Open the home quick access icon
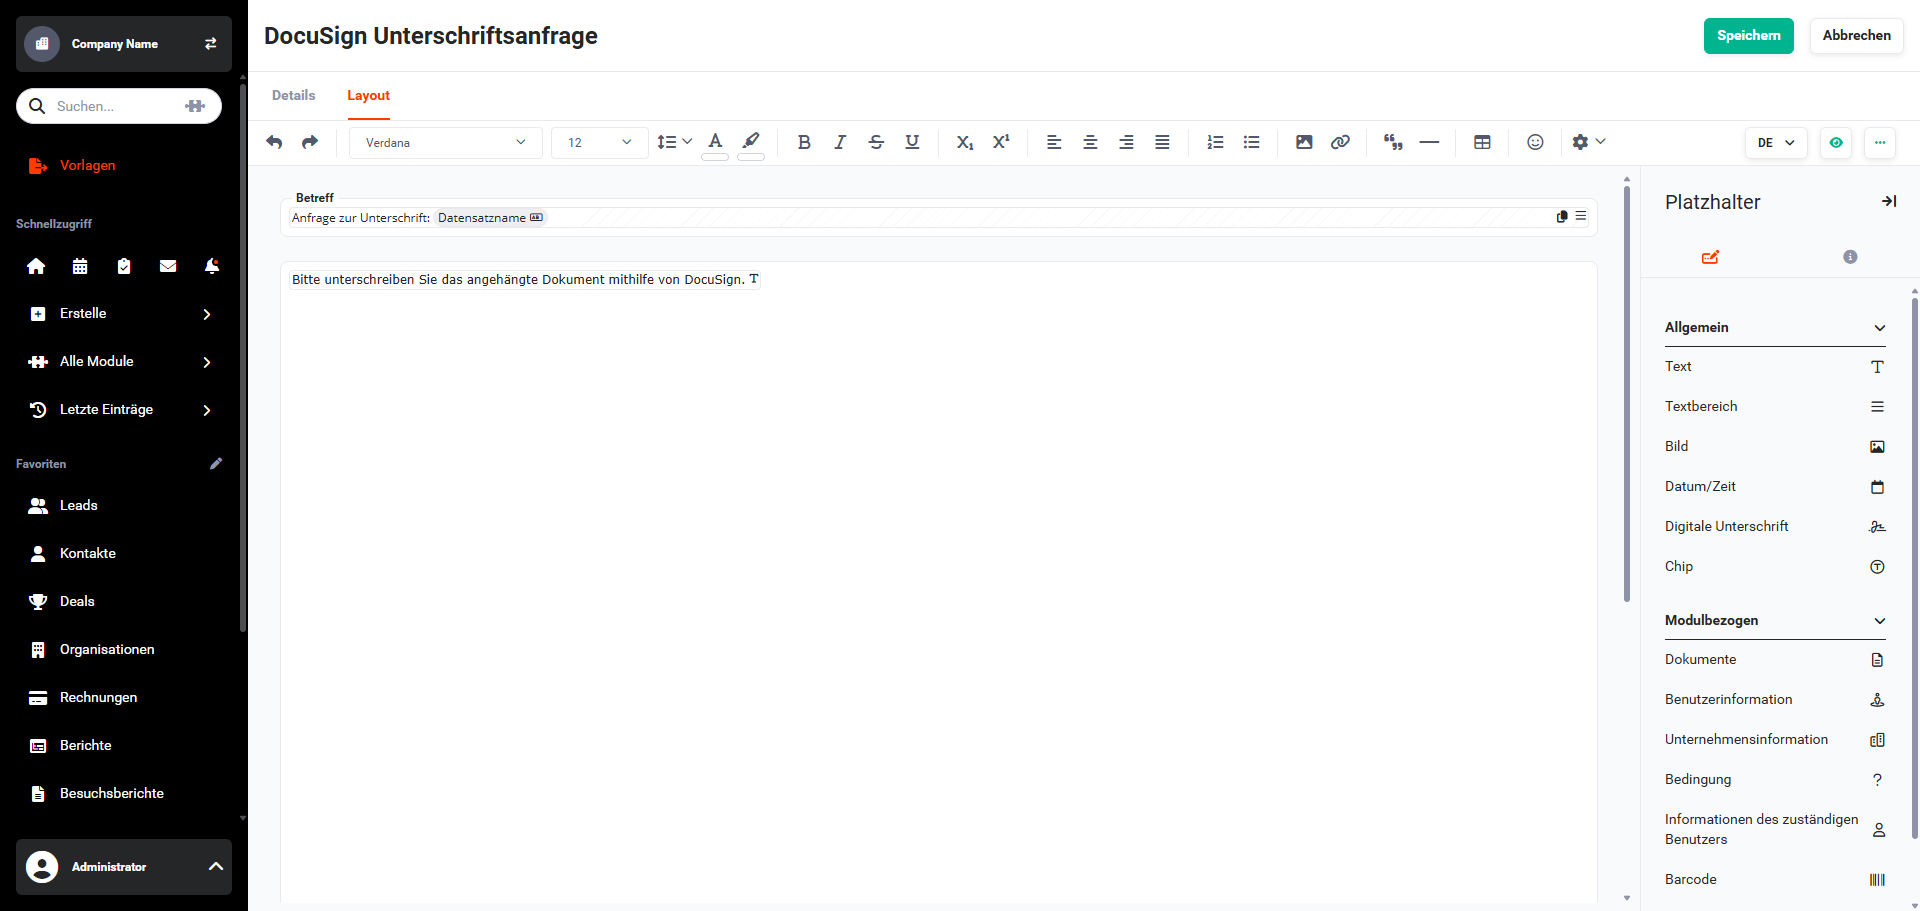Viewport: 1920px width, 911px height. click(x=36, y=266)
